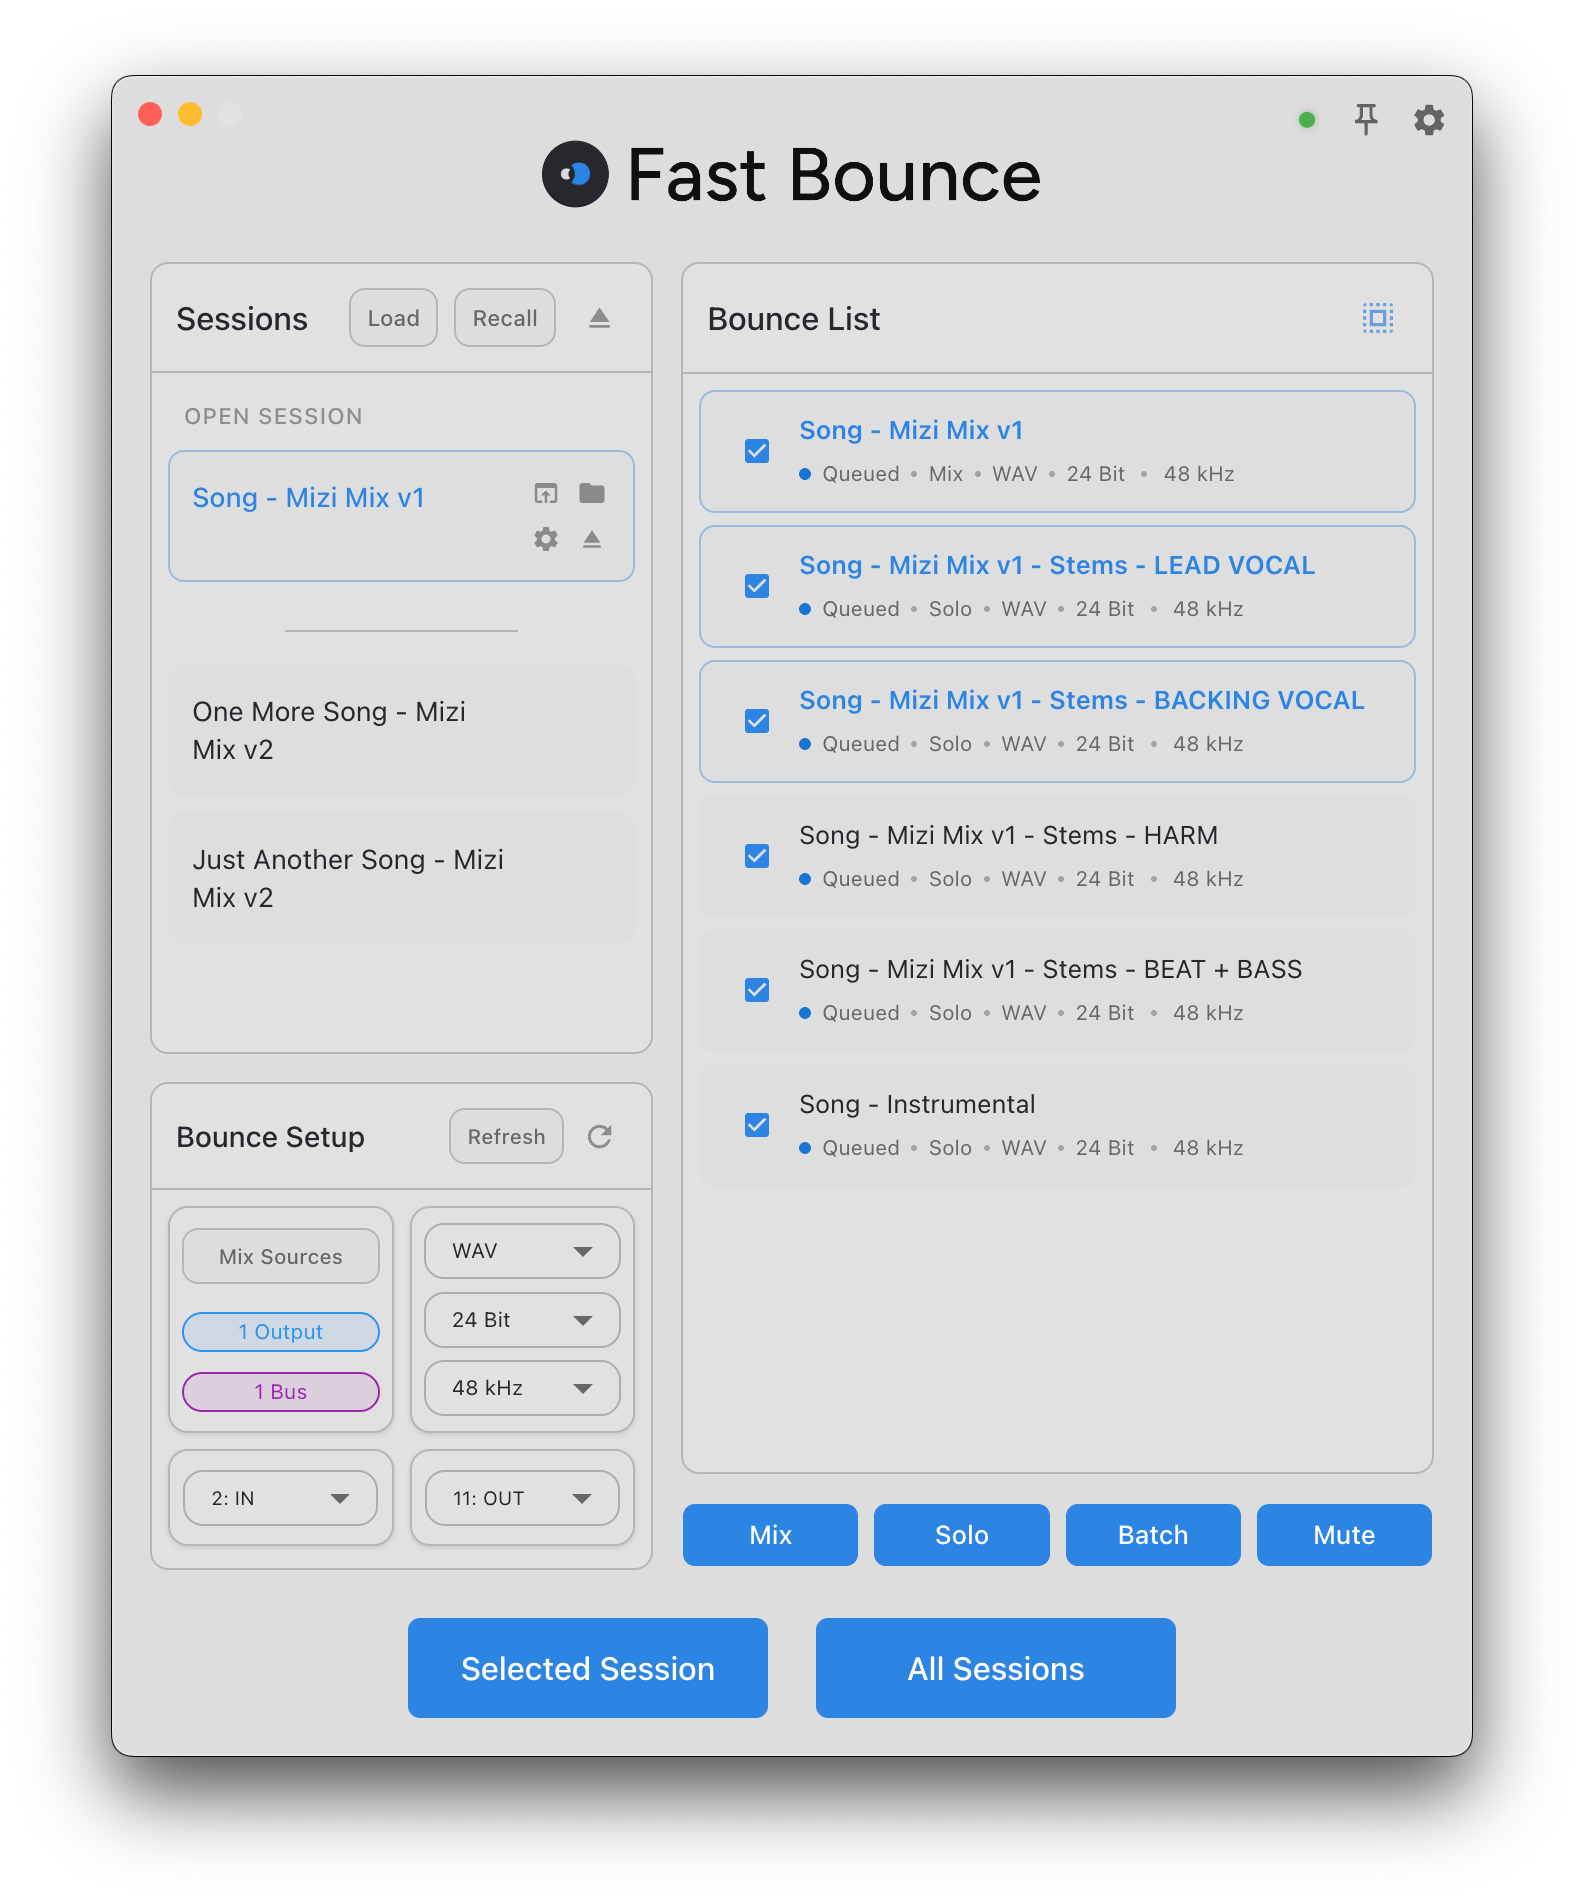Open the app settings gear
This screenshot has height=1904, width=1584.
(x=1429, y=120)
